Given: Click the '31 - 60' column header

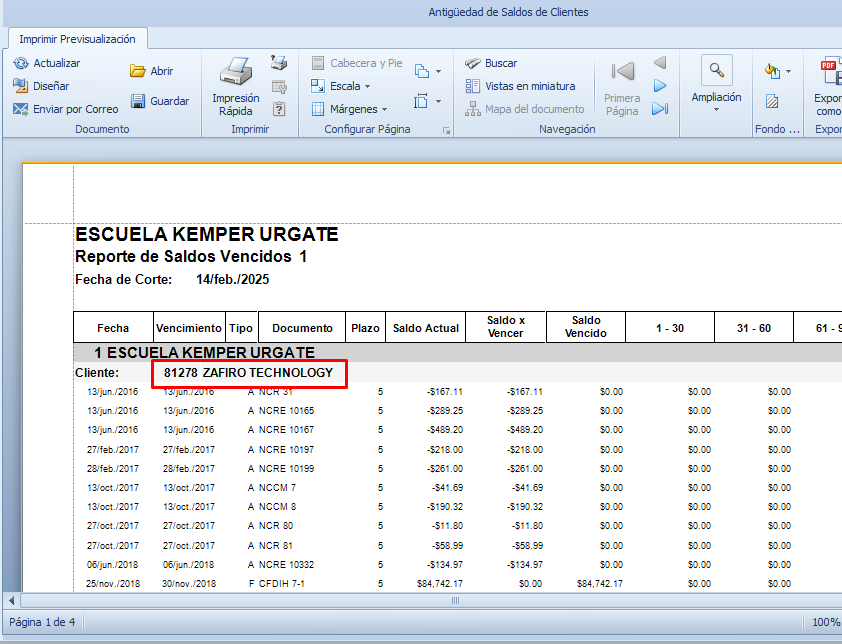Looking at the screenshot, I should tap(754, 328).
